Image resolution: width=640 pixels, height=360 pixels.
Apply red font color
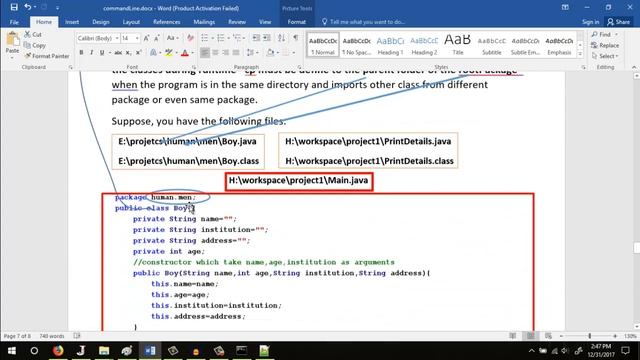[x=185, y=53]
